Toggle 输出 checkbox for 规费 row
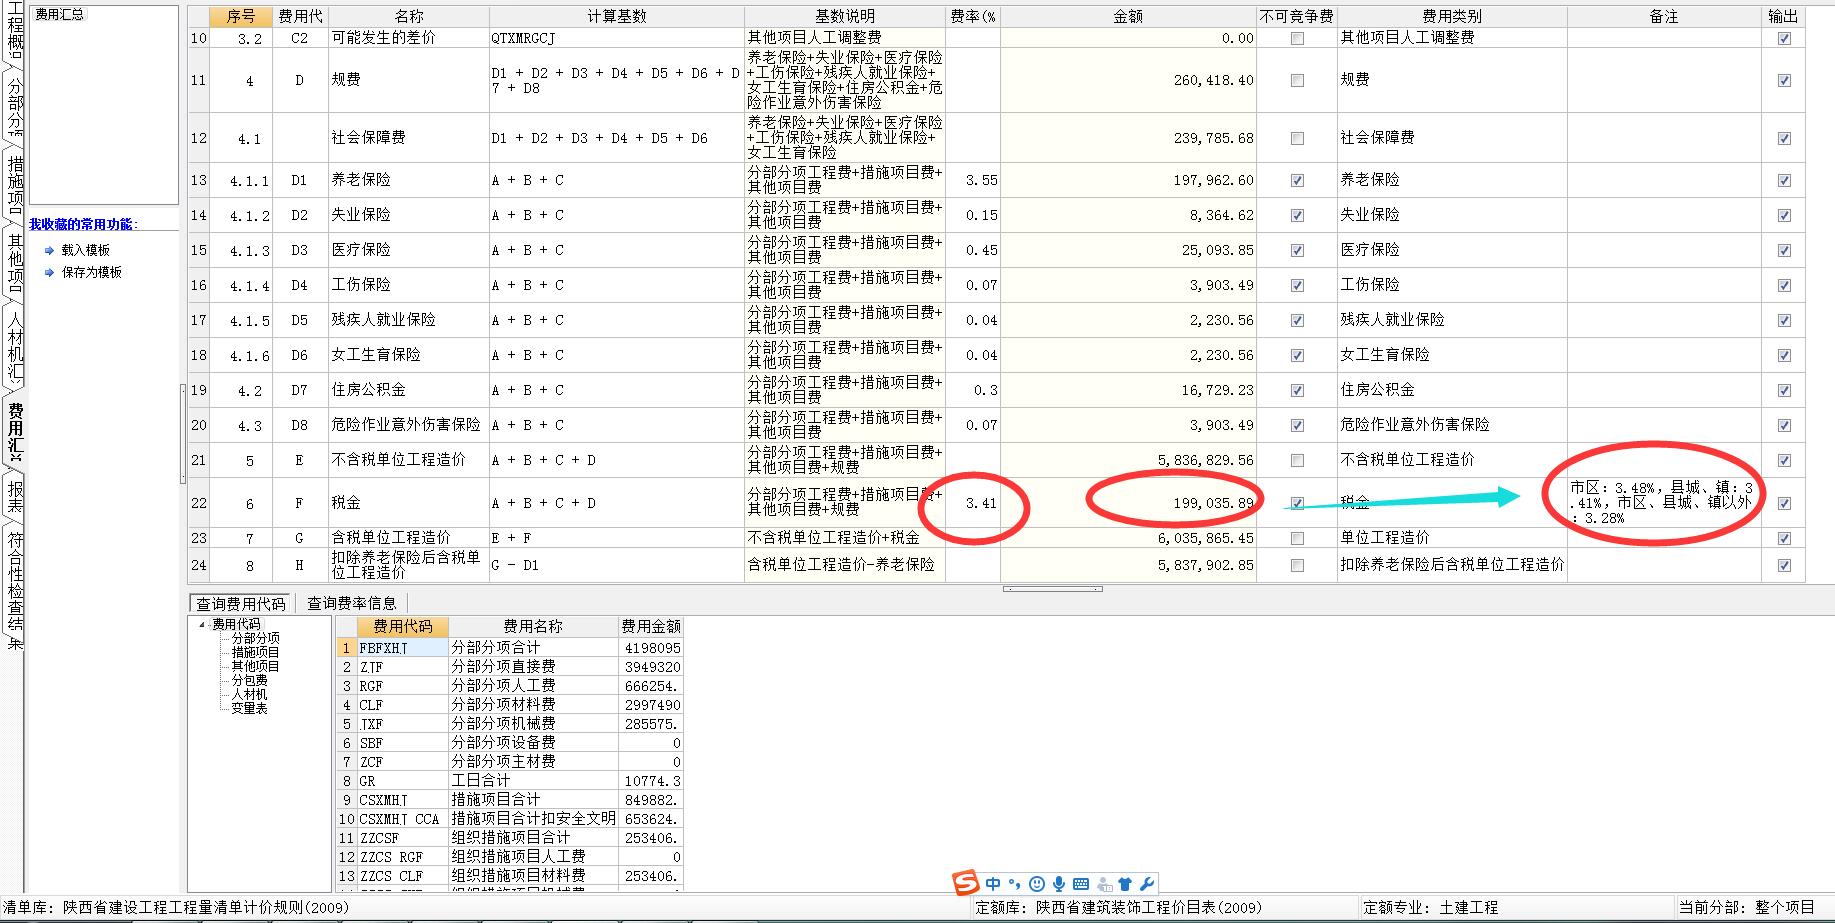The image size is (1835, 923). (1784, 81)
